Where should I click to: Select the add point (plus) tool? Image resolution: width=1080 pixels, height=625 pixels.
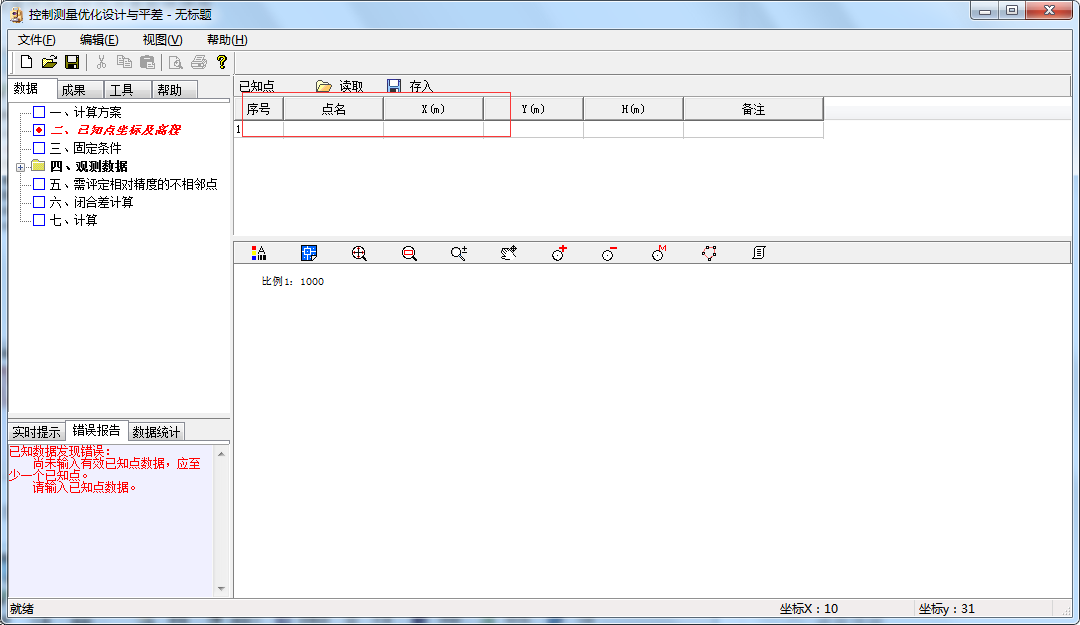[x=559, y=254]
